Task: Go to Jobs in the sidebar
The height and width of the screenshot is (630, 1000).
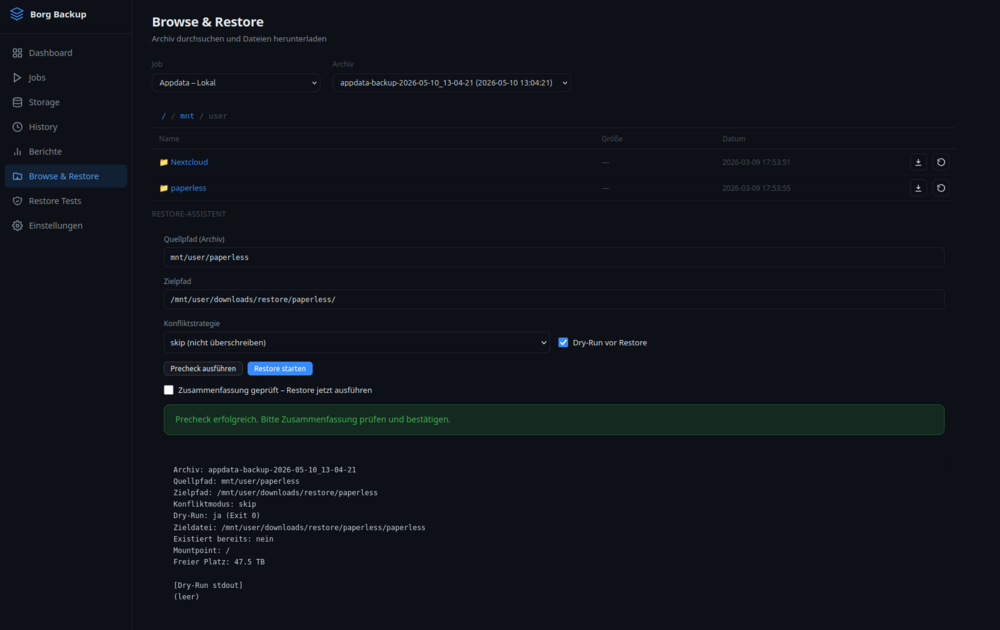Action: (66, 78)
